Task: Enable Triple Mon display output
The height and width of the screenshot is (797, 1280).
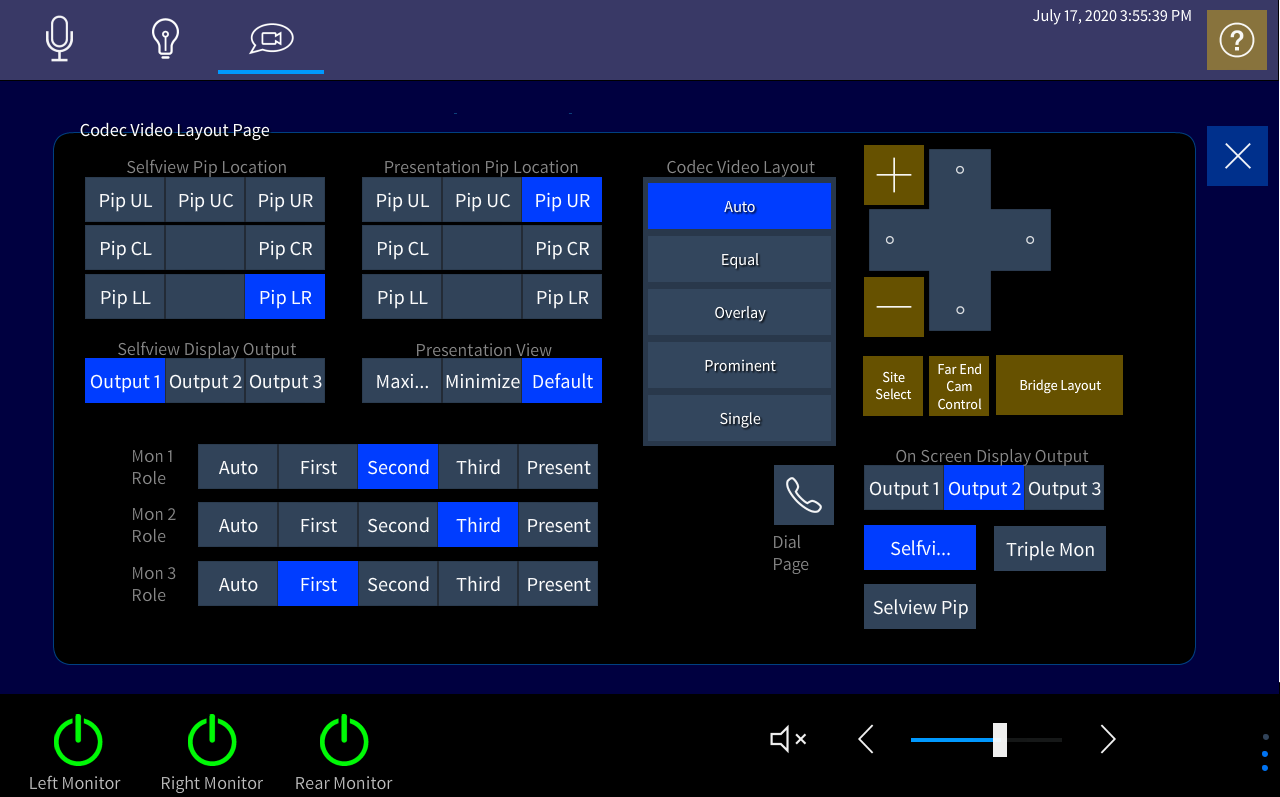Action: [1049, 548]
